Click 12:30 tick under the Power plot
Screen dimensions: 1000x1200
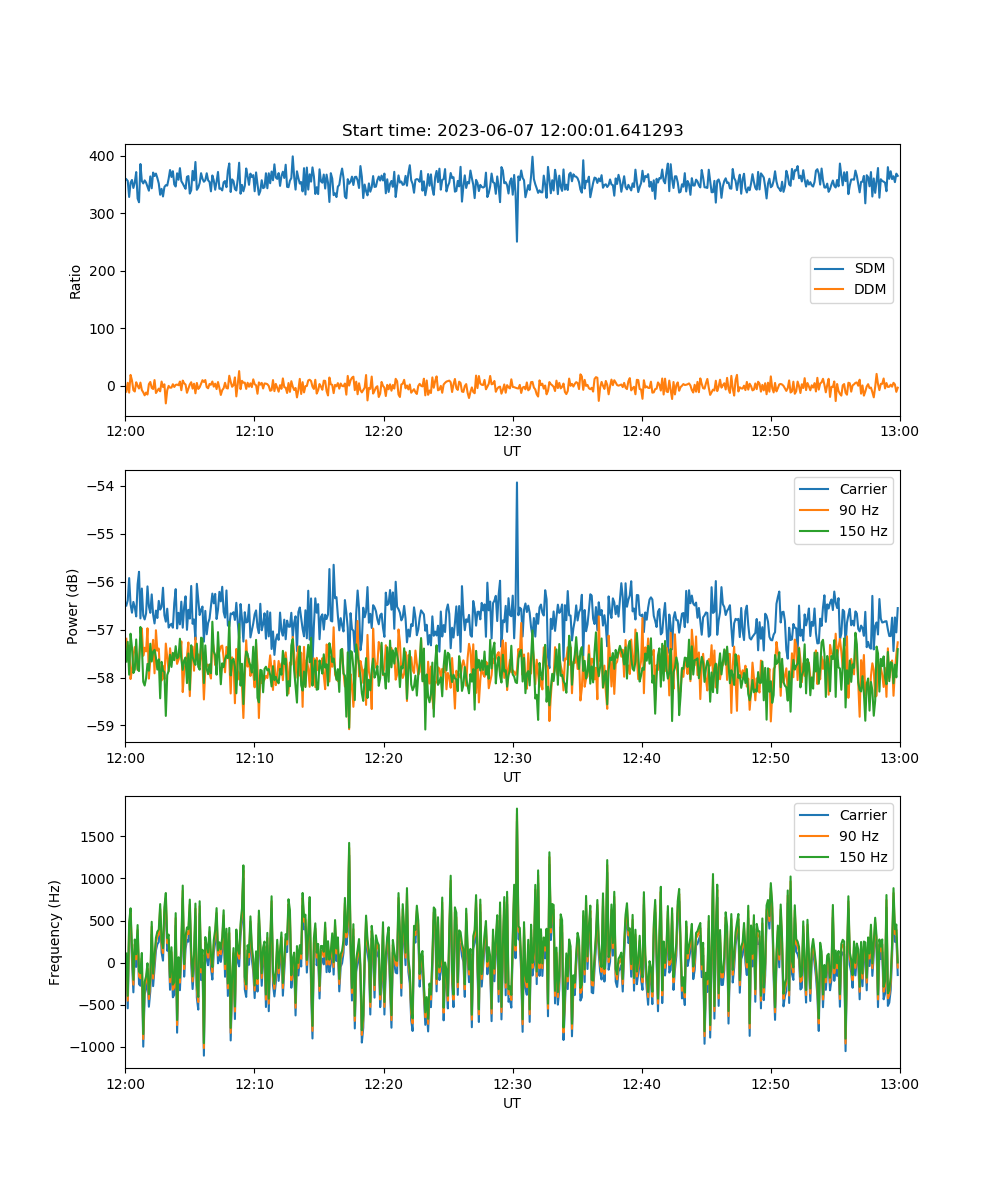pos(512,757)
